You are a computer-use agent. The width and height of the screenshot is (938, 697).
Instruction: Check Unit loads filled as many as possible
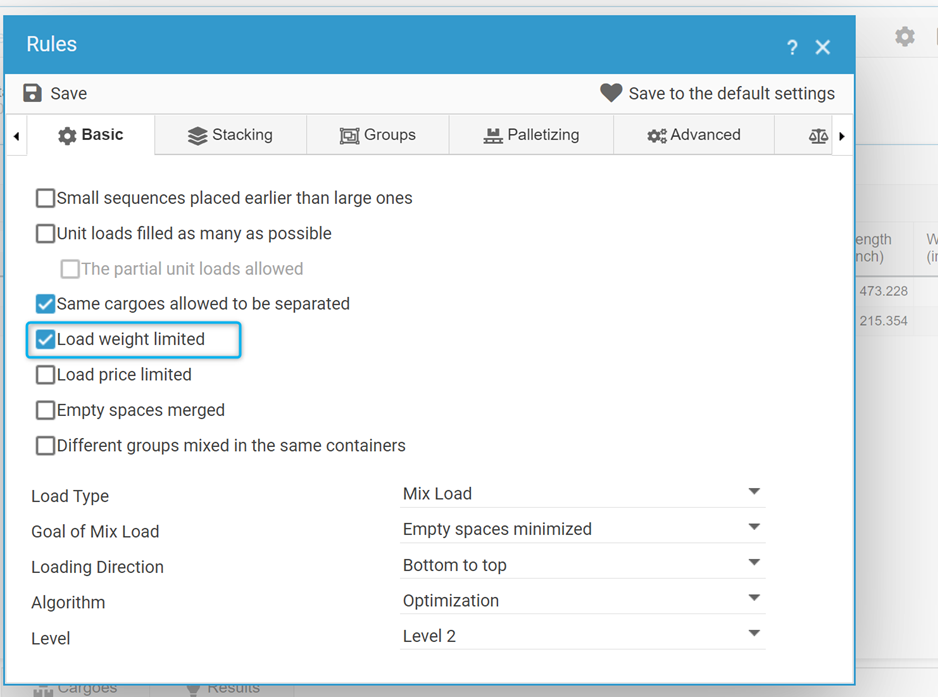[45, 233]
